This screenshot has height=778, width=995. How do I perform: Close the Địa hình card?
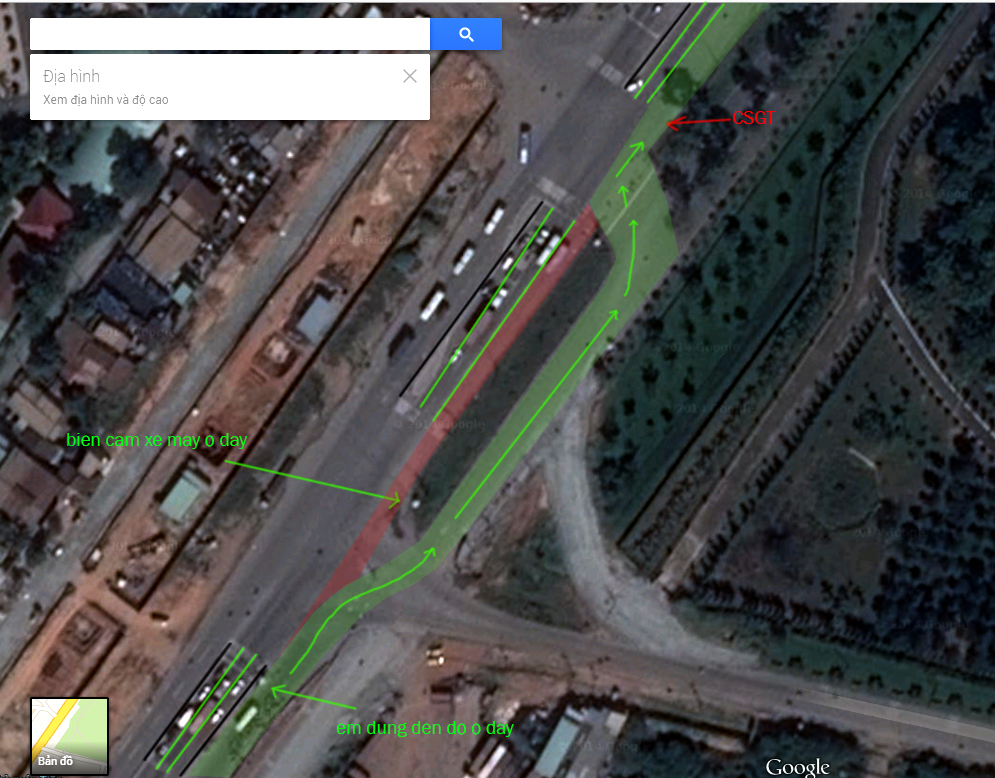click(410, 76)
